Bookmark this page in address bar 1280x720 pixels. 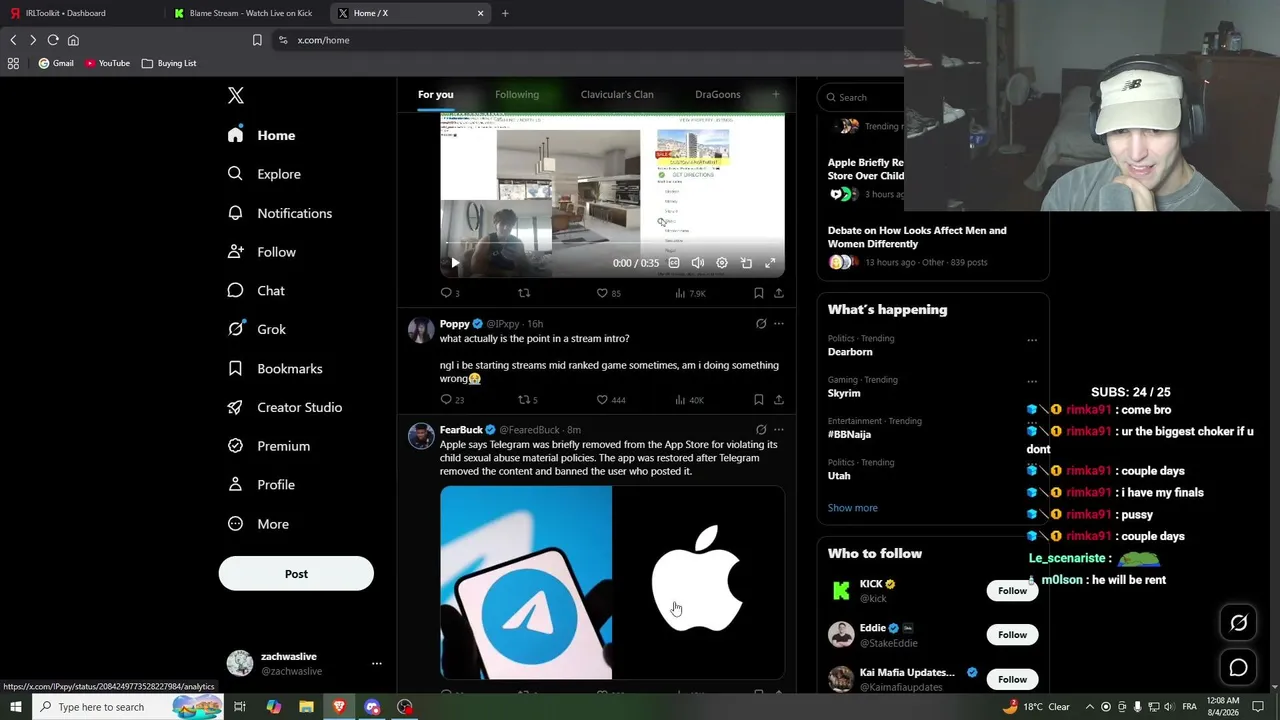[257, 40]
